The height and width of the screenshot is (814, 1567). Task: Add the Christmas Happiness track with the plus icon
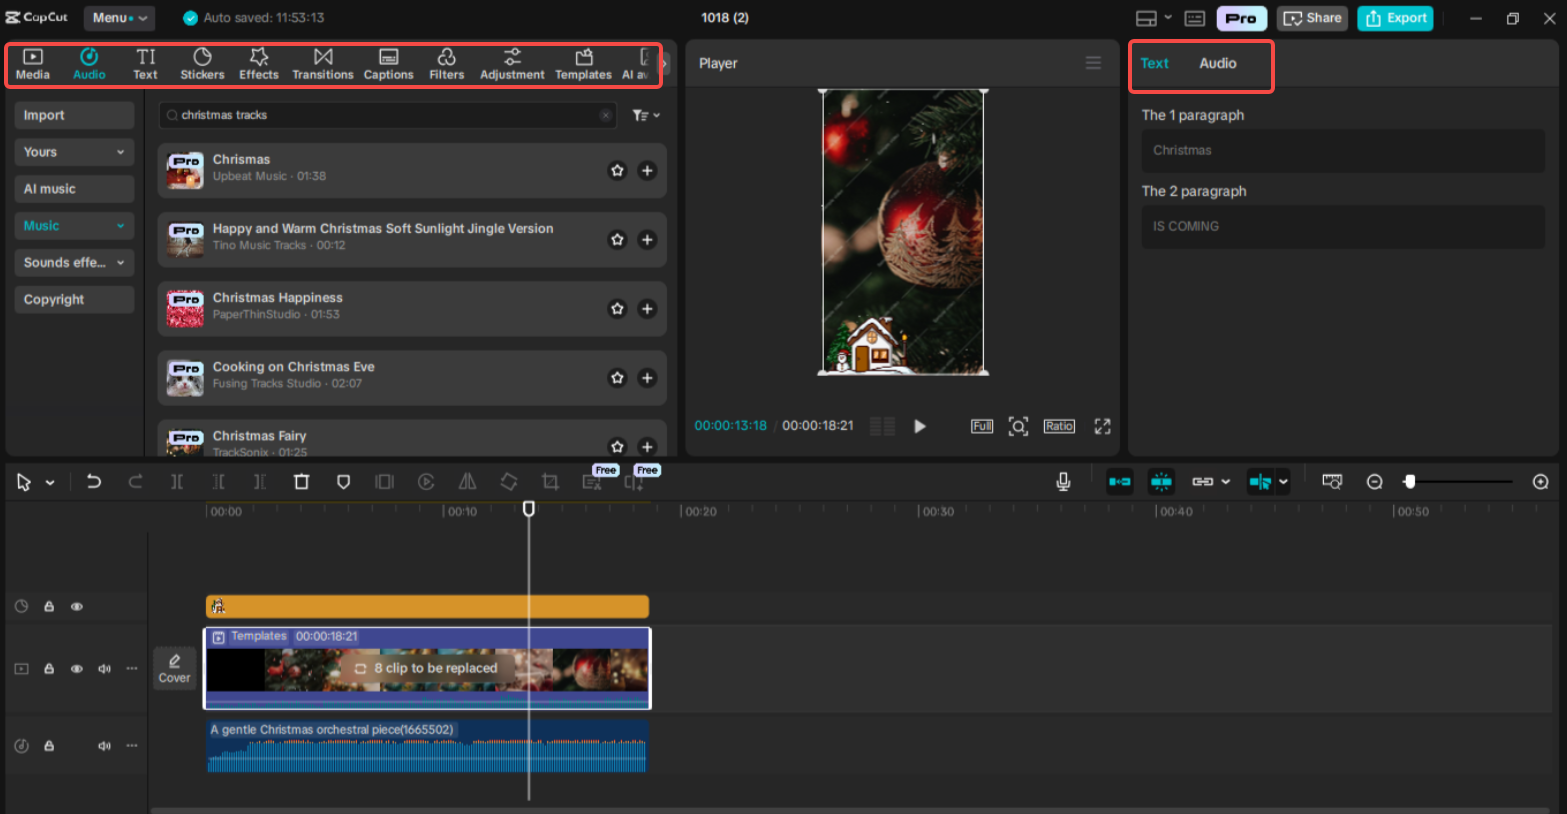pyautogui.click(x=647, y=309)
